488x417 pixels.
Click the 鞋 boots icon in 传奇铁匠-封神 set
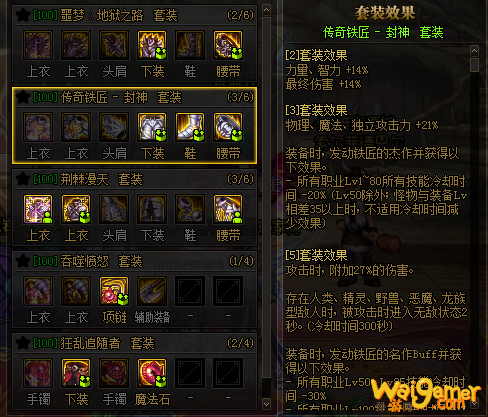click(190, 127)
